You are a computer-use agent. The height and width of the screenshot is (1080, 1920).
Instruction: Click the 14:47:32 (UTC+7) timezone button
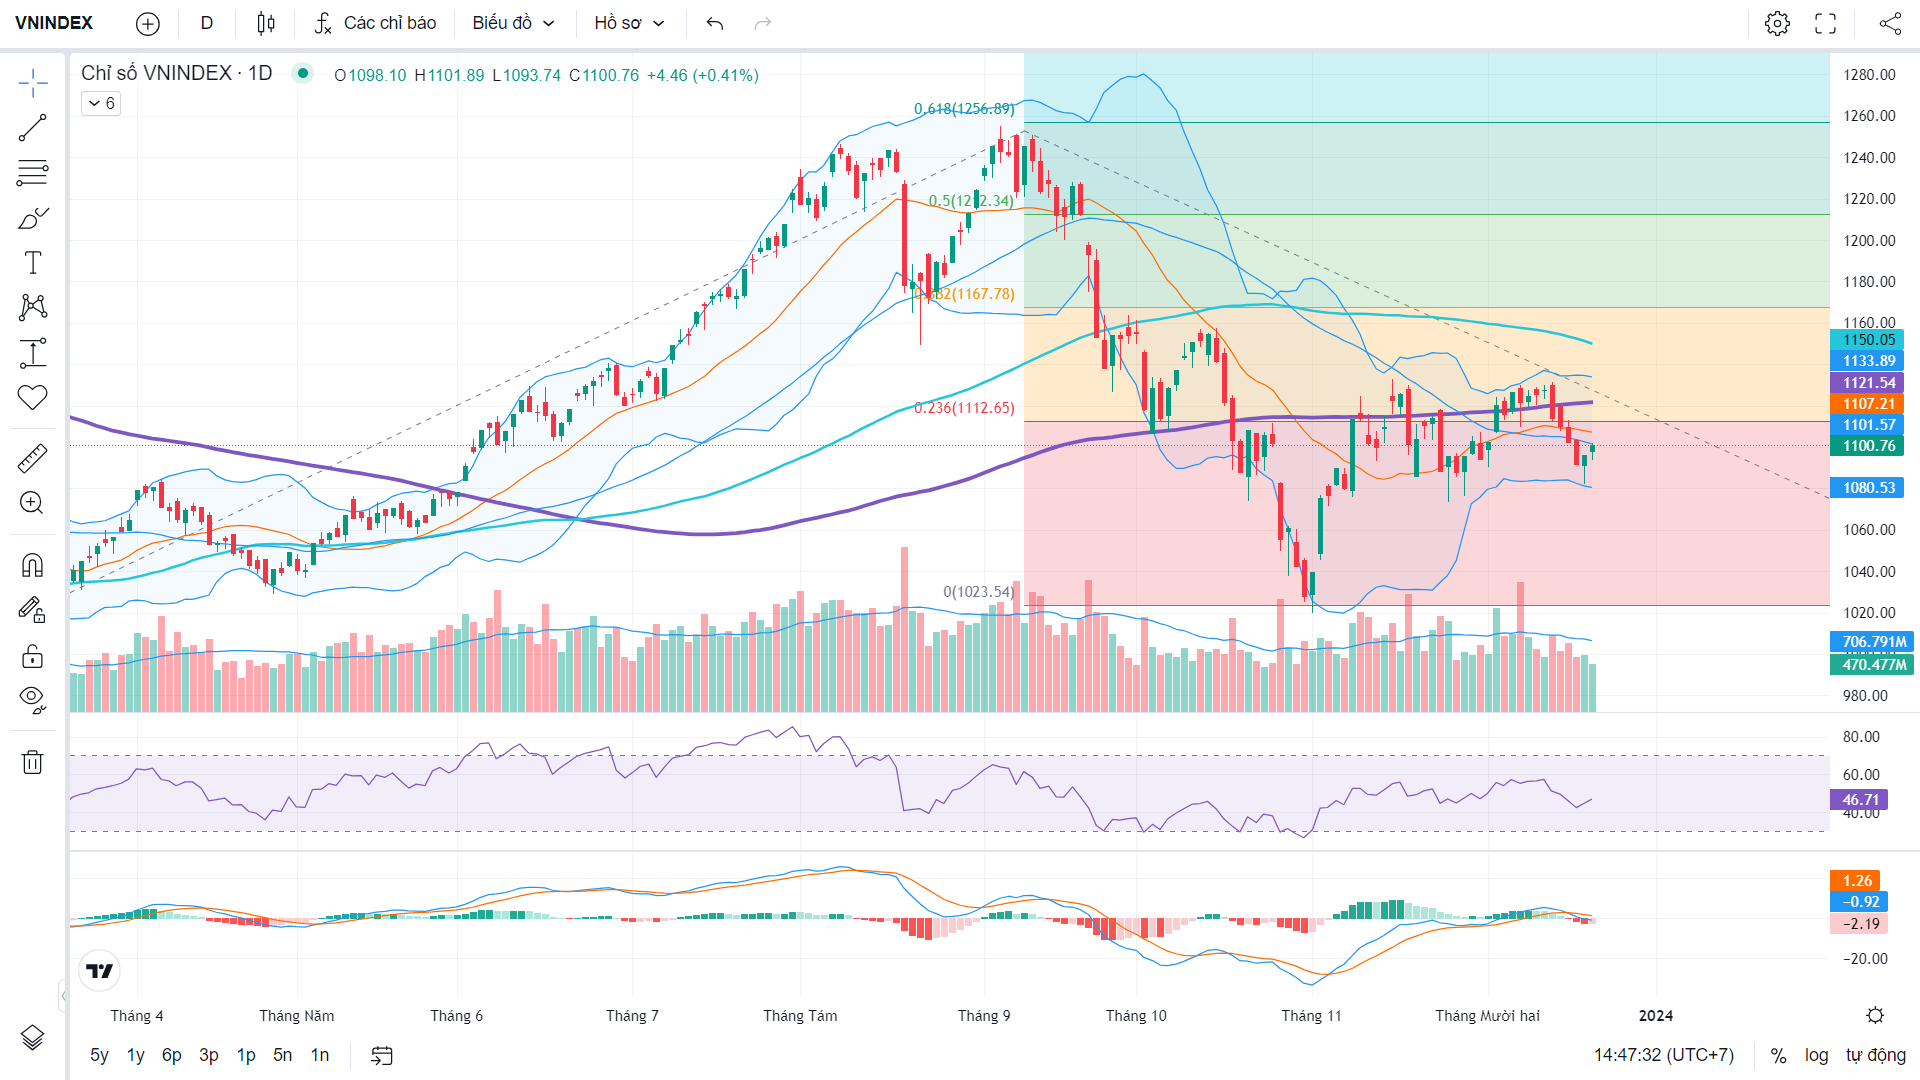pyautogui.click(x=1664, y=1055)
